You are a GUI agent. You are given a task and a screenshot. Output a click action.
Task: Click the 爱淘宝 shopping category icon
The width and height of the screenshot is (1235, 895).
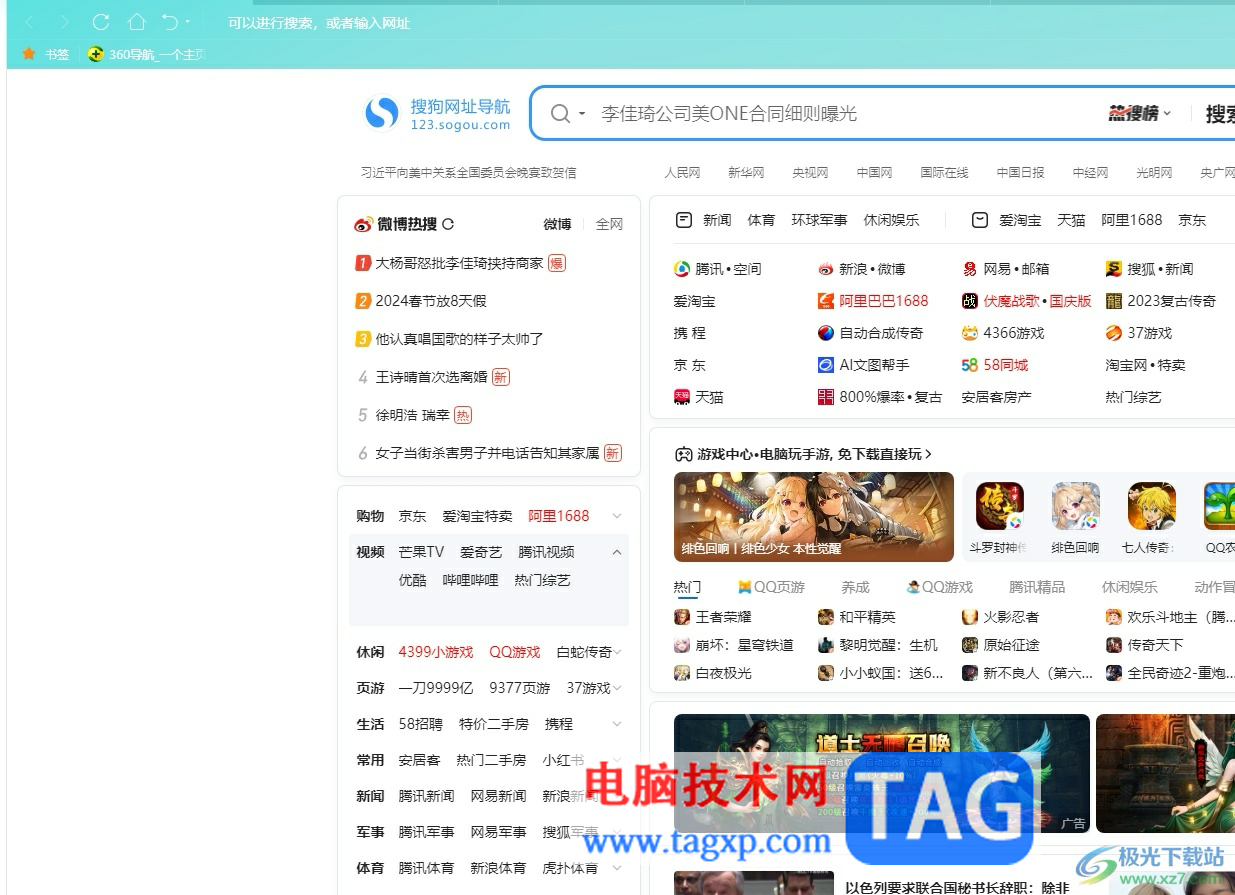tap(980, 220)
